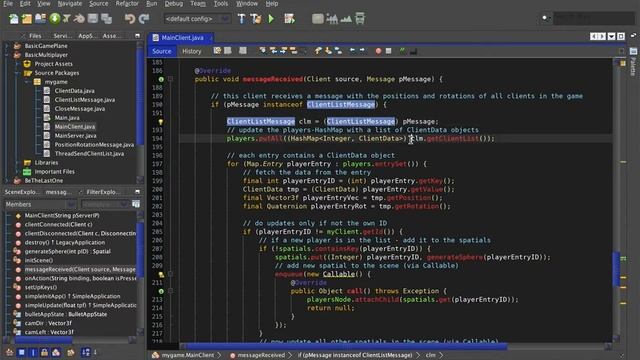Image resolution: width=640 pixels, height=360 pixels.
Task: Click the Build Project hammer icon
Action: click(242, 19)
